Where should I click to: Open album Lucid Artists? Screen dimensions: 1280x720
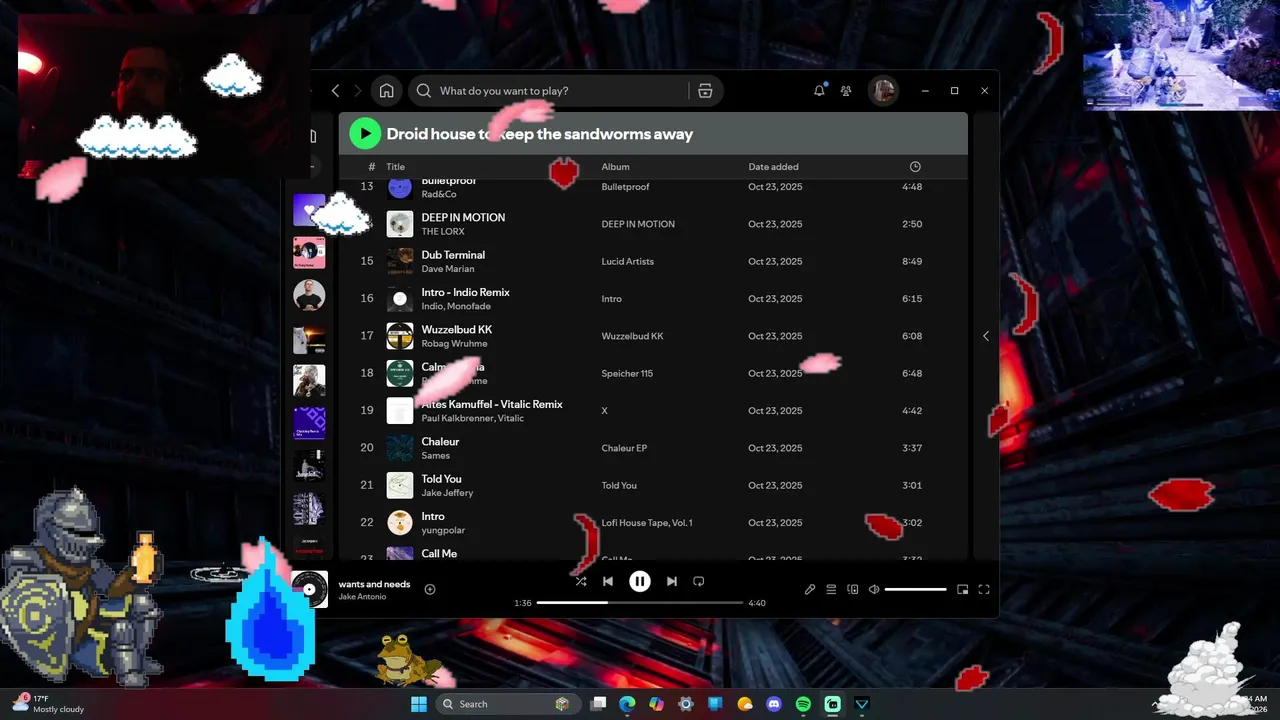[x=627, y=262]
